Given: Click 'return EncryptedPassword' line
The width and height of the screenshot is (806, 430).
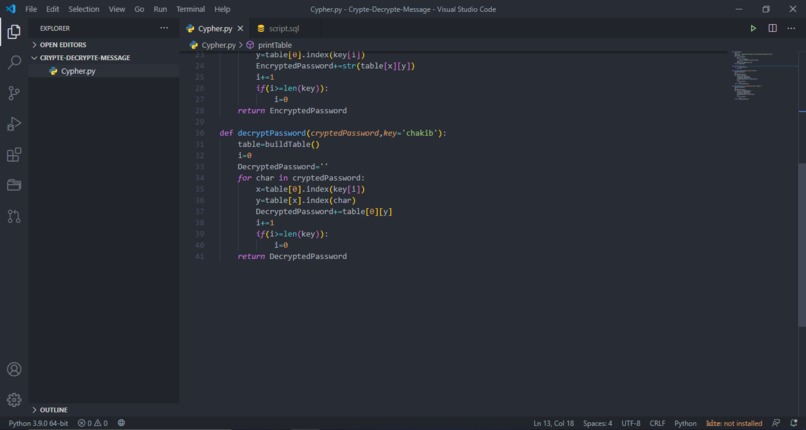Looking at the screenshot, I should pyautogui.click(x=292, y=110).
